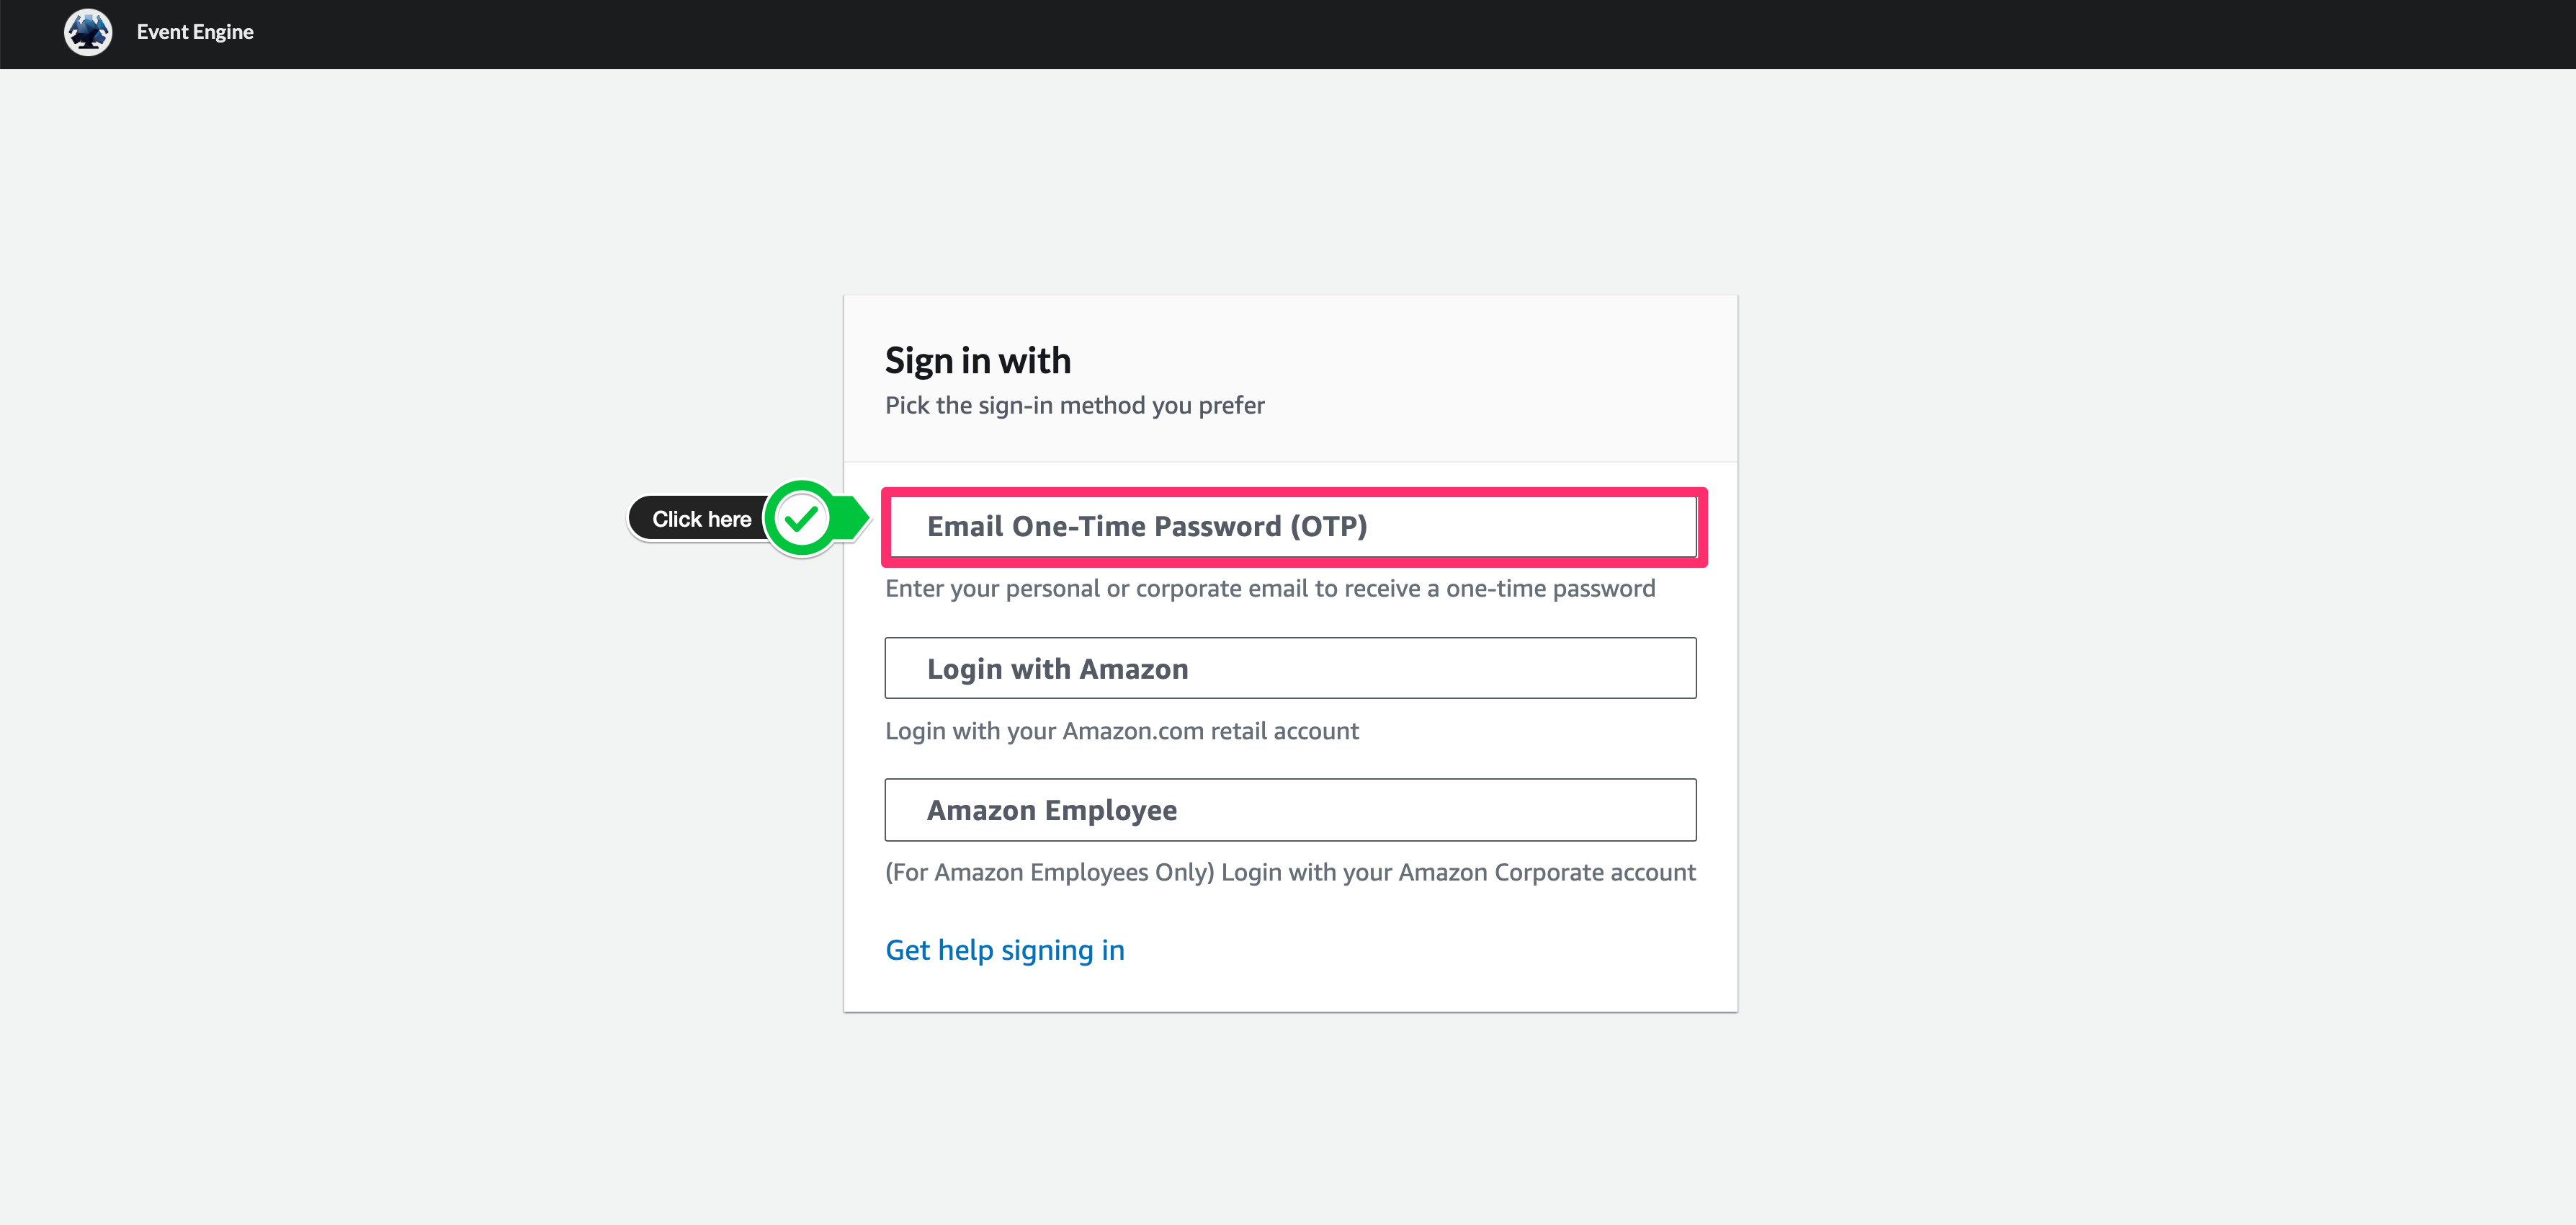Click the Event Engine logo icon
Screen dimensions: 2576x1225
(88, 32)
